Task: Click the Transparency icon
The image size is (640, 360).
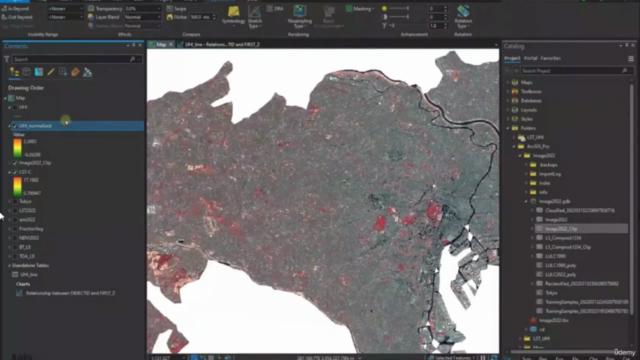Action: point(91,9)
